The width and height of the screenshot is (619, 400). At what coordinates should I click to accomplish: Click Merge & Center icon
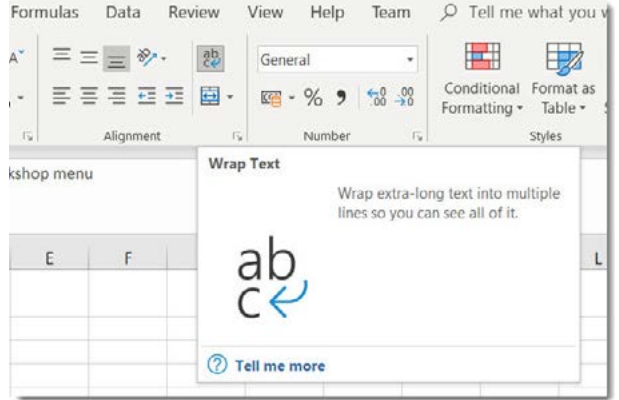210,96
